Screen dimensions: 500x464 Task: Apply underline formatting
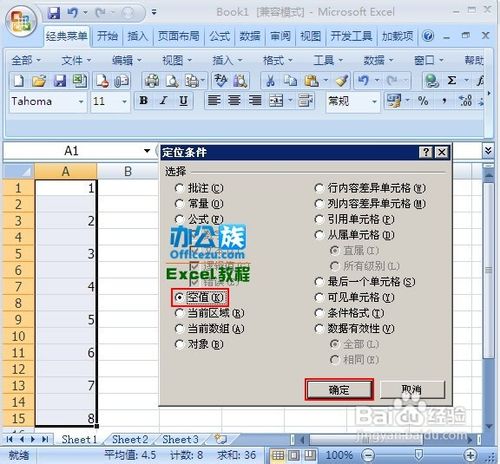coord(183,101)
